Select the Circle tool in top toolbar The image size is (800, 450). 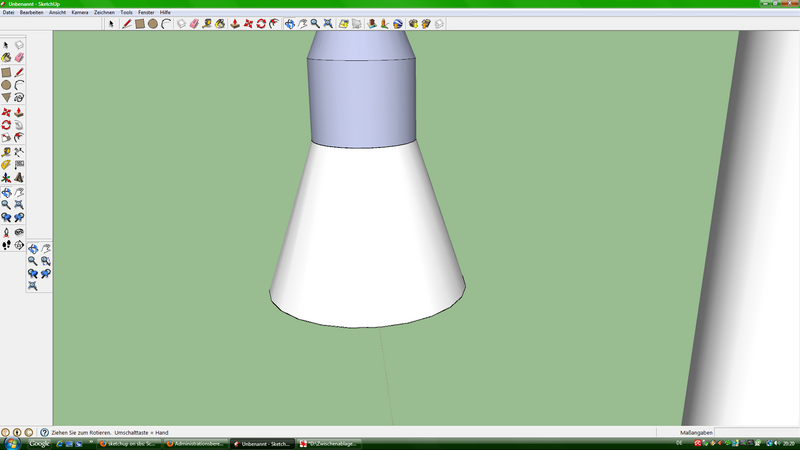pos(153,23)
